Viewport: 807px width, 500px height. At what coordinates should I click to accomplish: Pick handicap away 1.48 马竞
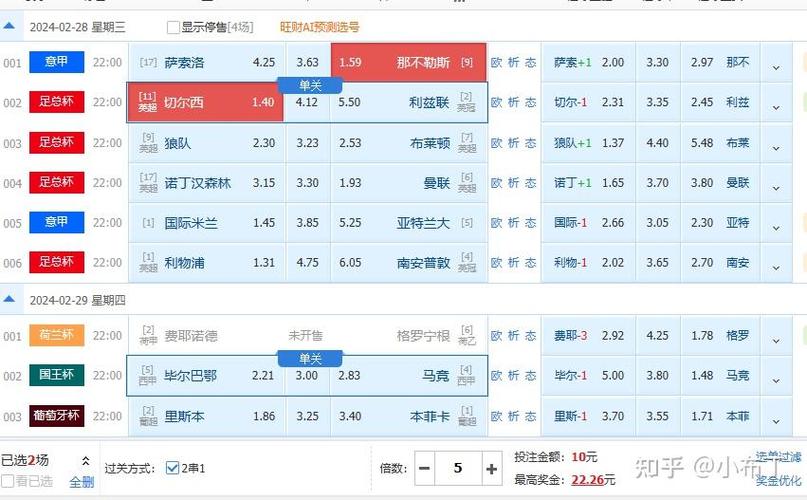click(x=720, y=376)
